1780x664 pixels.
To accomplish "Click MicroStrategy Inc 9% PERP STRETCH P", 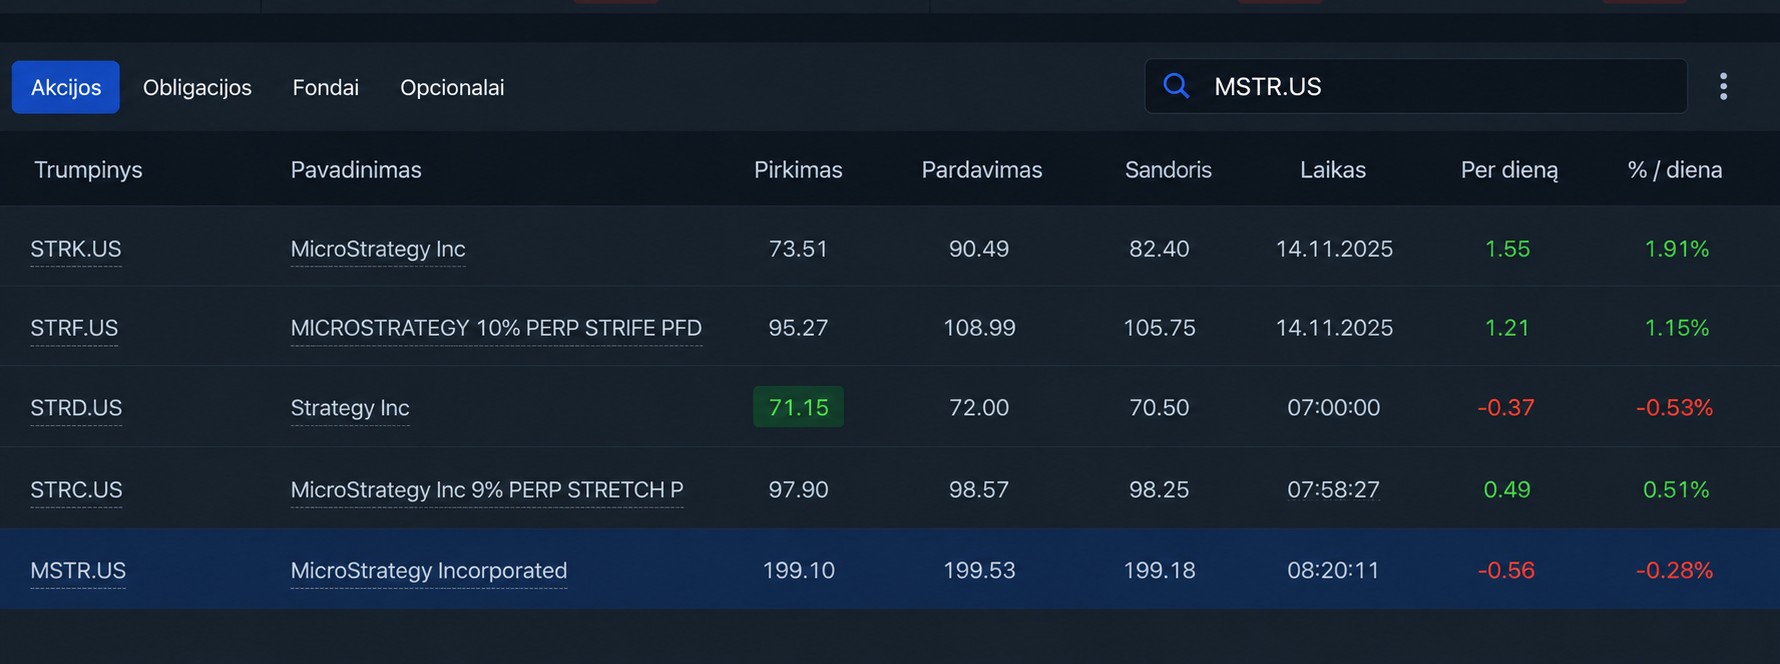I will [487, 490].
